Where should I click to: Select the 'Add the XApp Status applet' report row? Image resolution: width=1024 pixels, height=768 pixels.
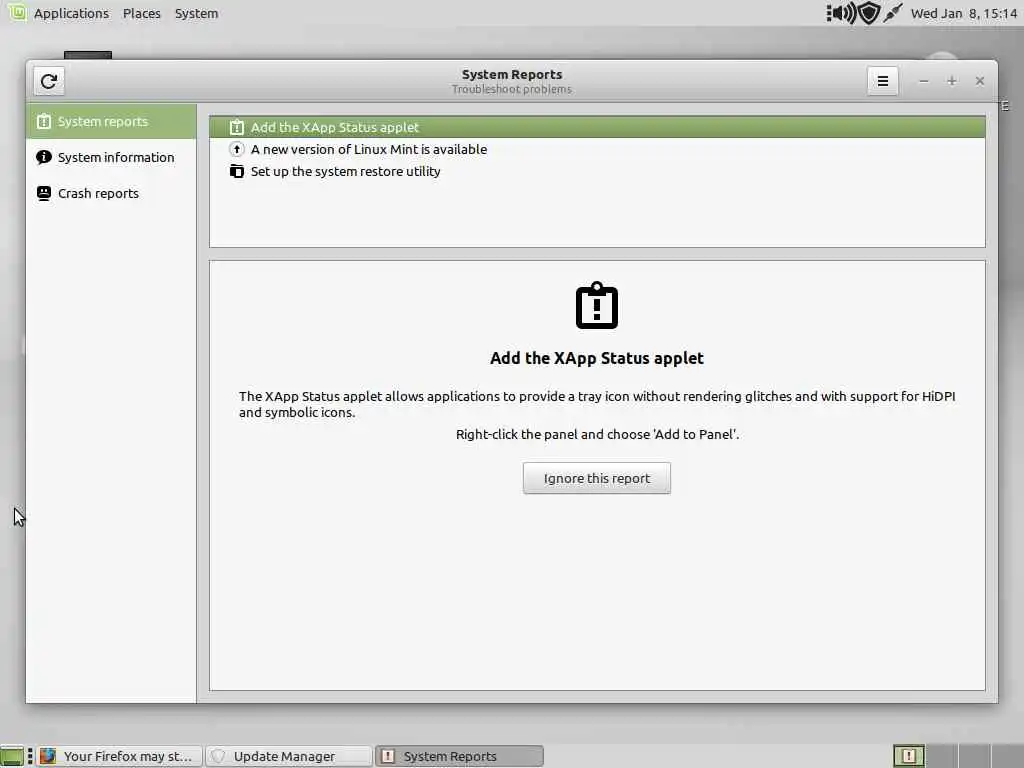pos(597,127)
